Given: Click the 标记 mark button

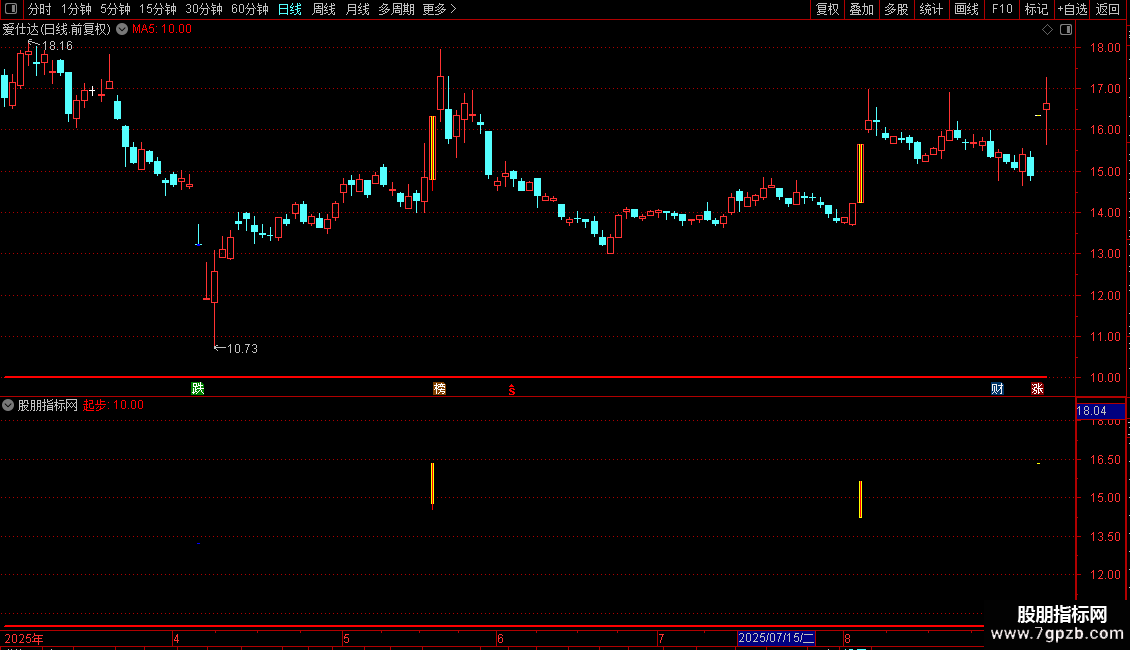Looking at the screenshot, I should tap(1036, 9).
